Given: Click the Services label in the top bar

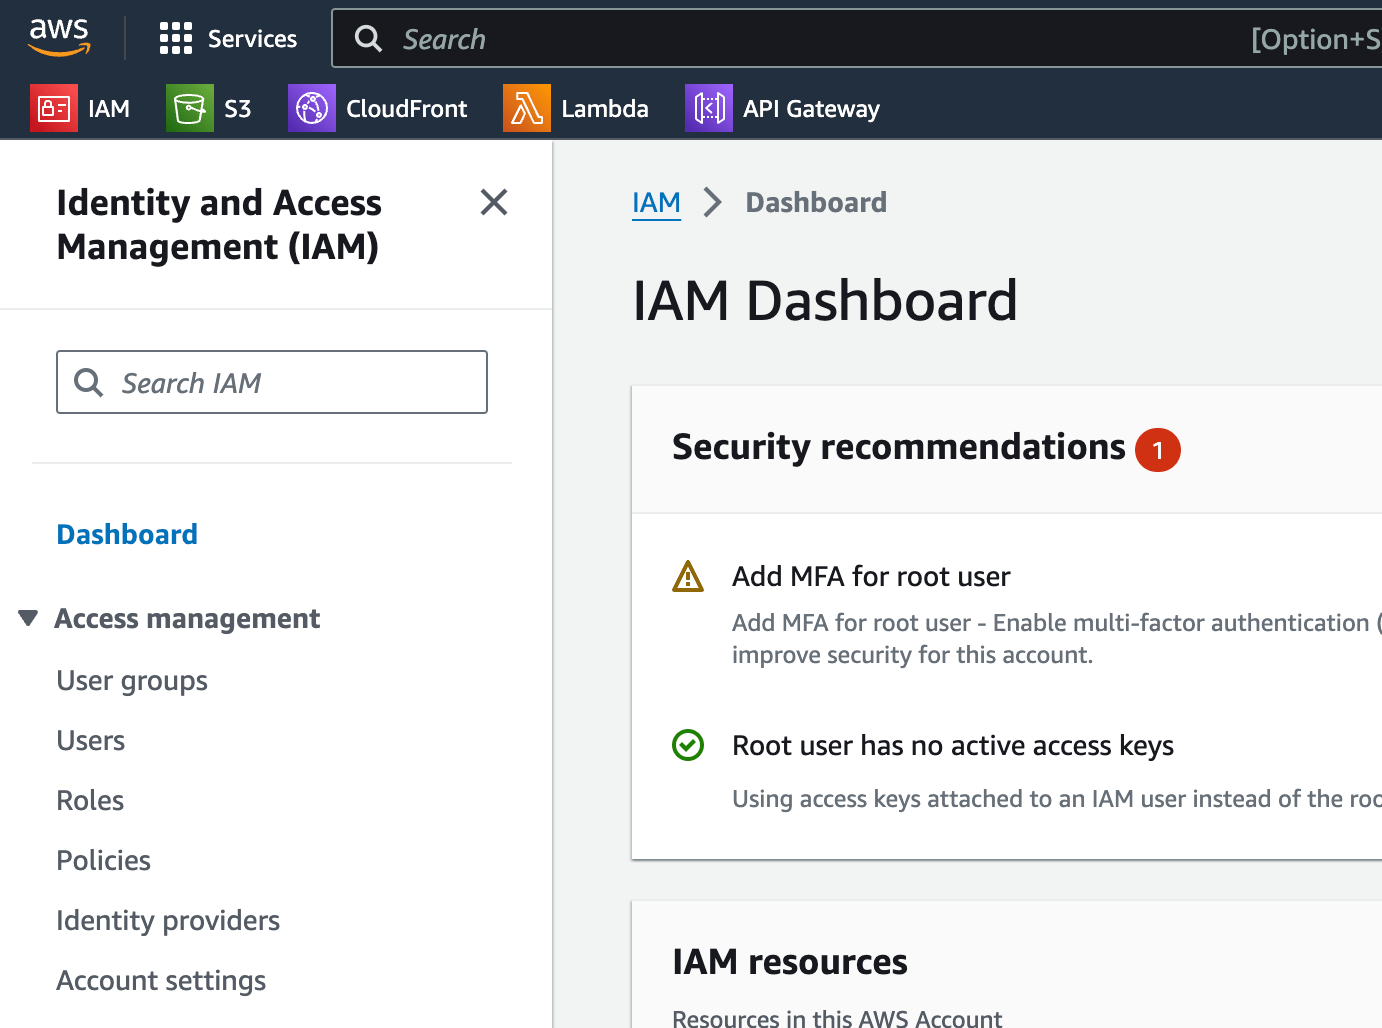Looking at the screenshot, I should pyautogui.click(x=252, y=39).
